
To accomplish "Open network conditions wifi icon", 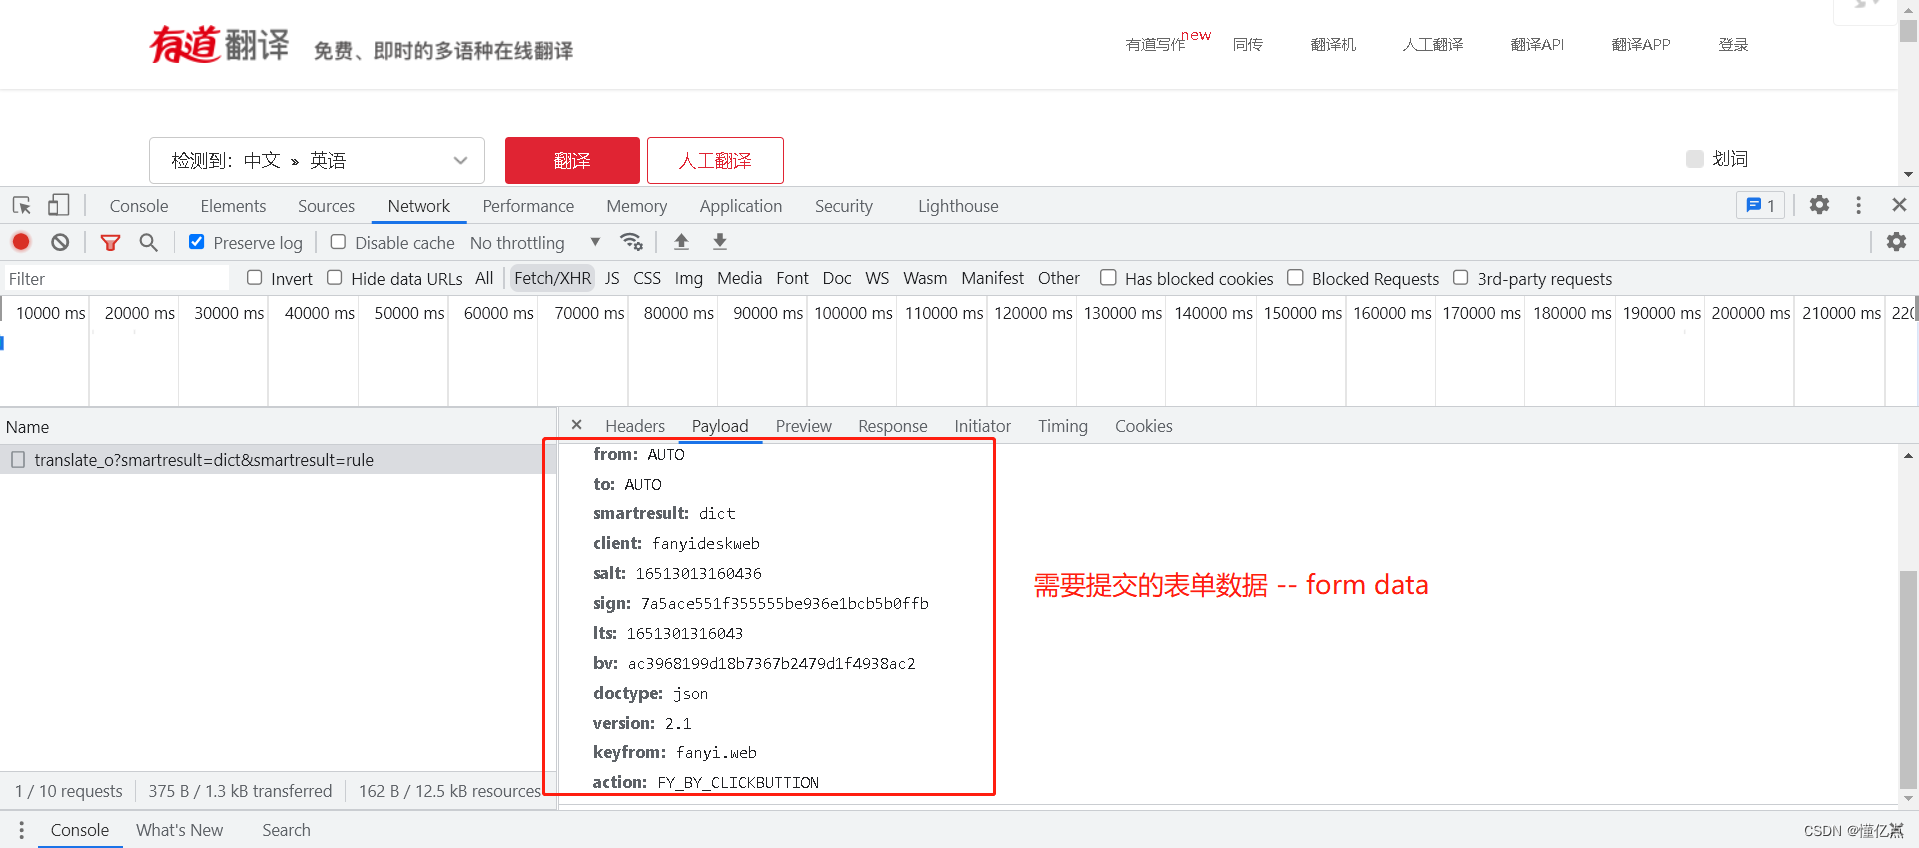I will 631,242.
